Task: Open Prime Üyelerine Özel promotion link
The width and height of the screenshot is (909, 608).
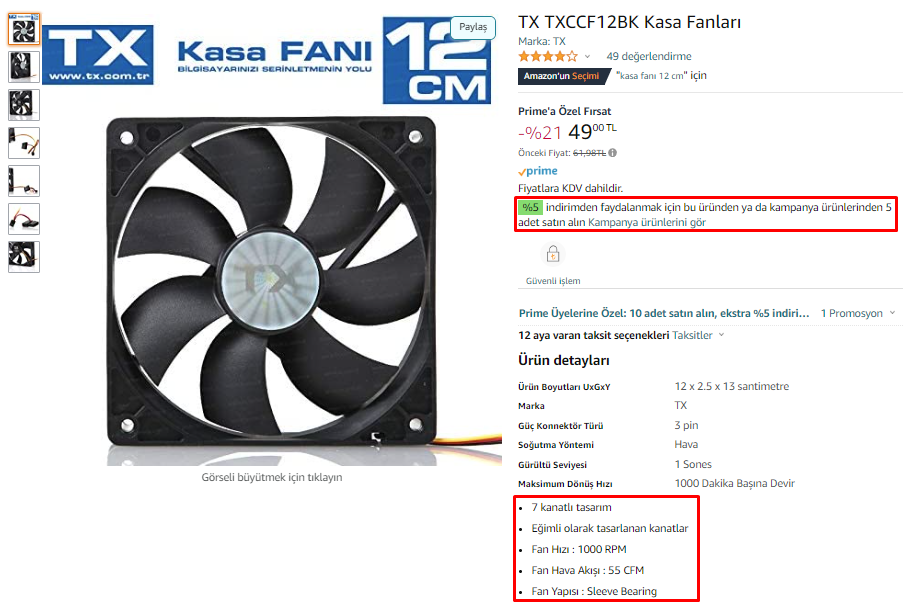Action: pyautogui.click(x=664, y=313)
